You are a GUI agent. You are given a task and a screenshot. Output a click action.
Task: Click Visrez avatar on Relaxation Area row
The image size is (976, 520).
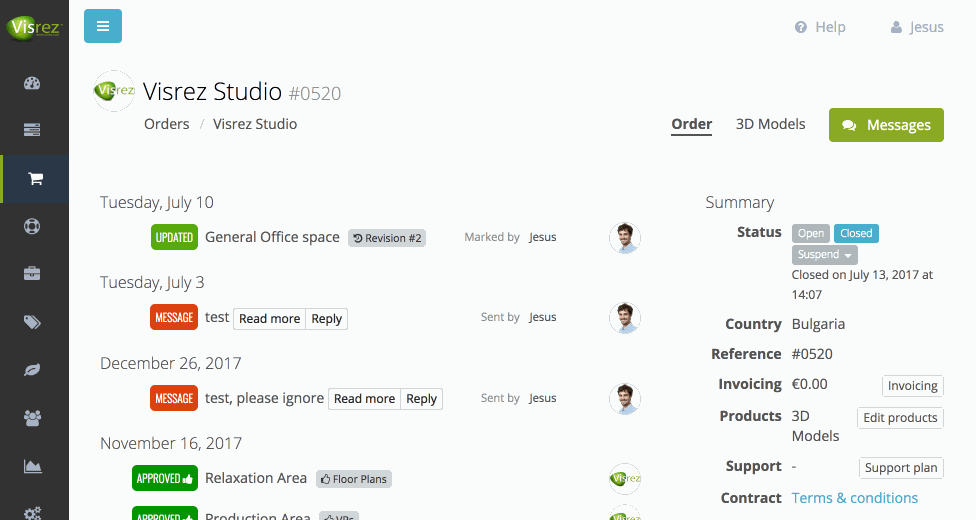[x=625, y=479]
